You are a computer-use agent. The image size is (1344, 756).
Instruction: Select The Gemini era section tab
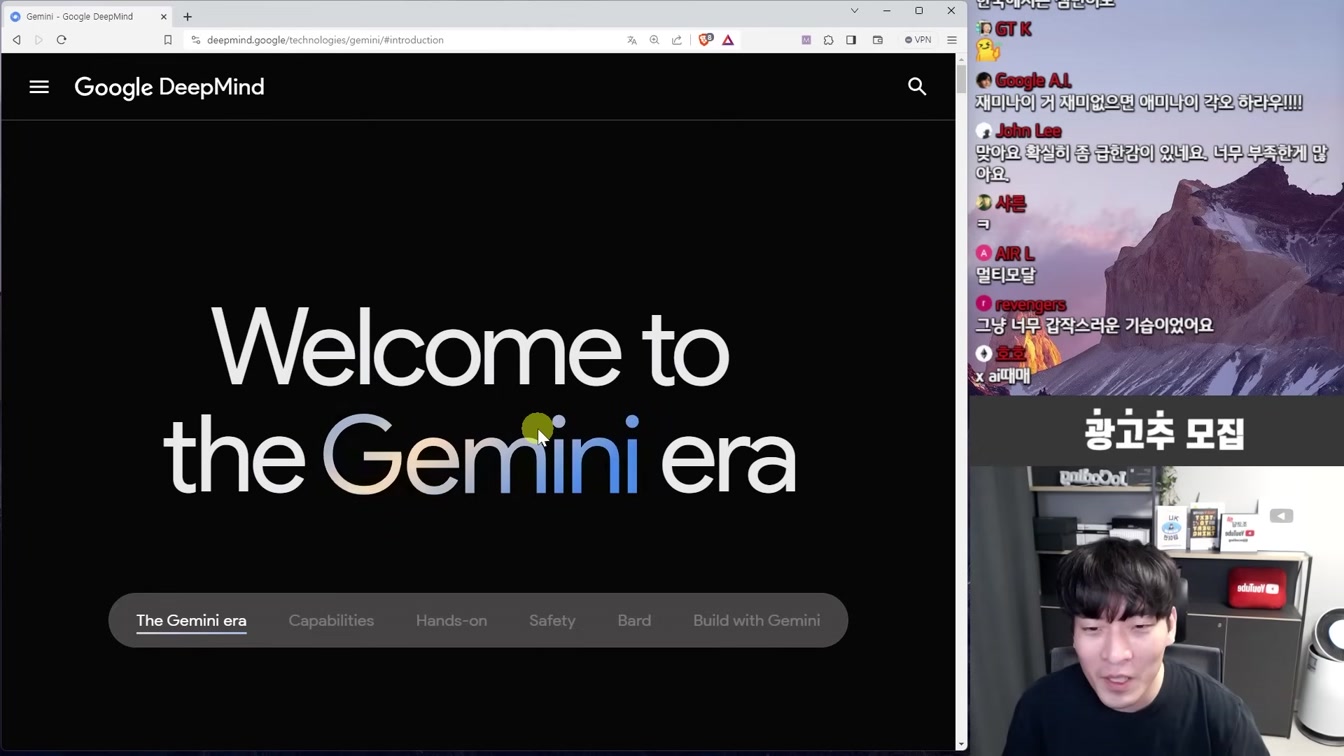pyautogui.click(x=191, y=620)
